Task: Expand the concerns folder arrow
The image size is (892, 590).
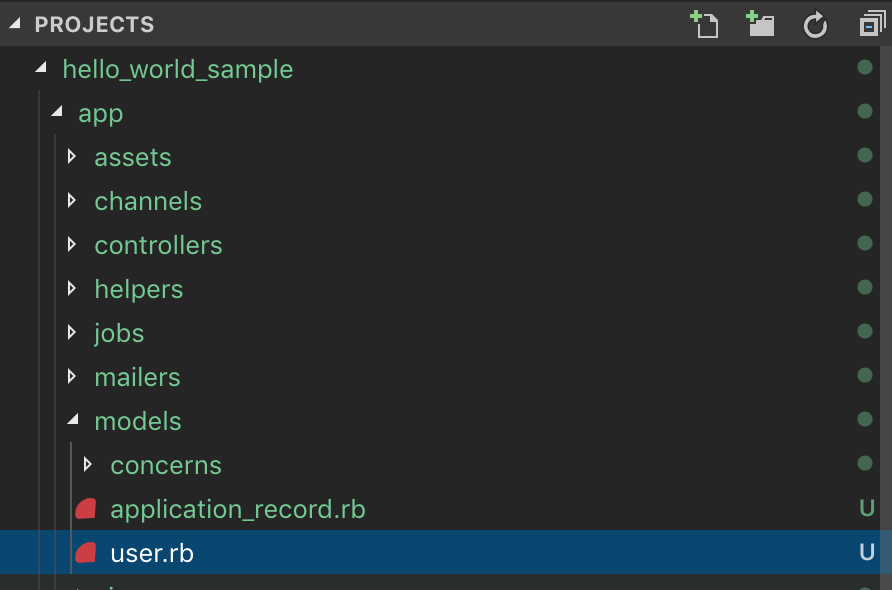Action: click(x=88, y=465)
